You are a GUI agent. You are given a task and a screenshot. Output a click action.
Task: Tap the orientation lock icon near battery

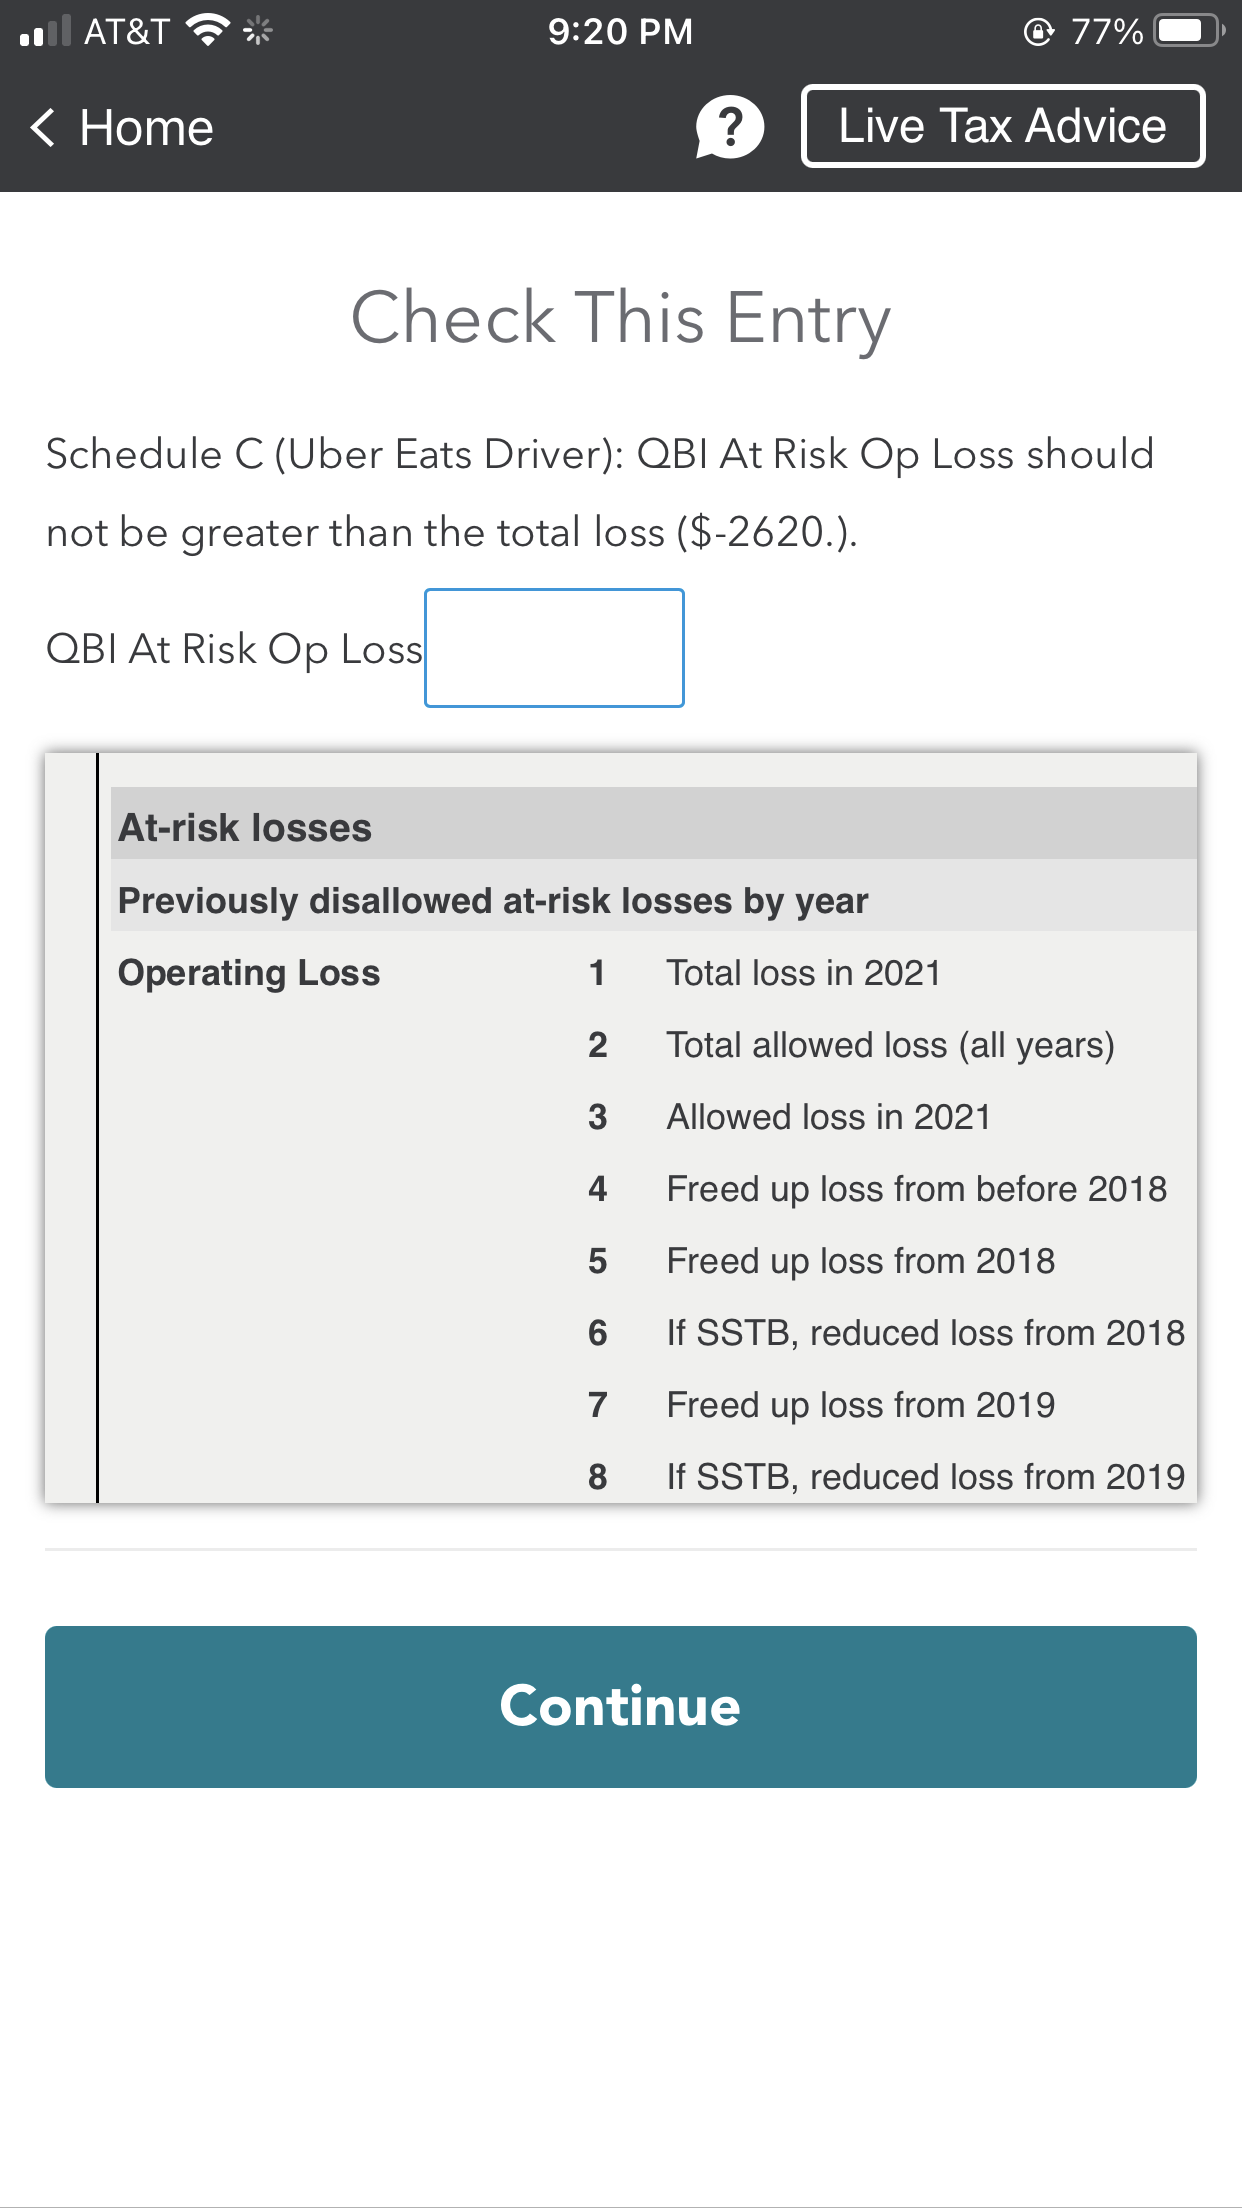(x=1036, y=31)
